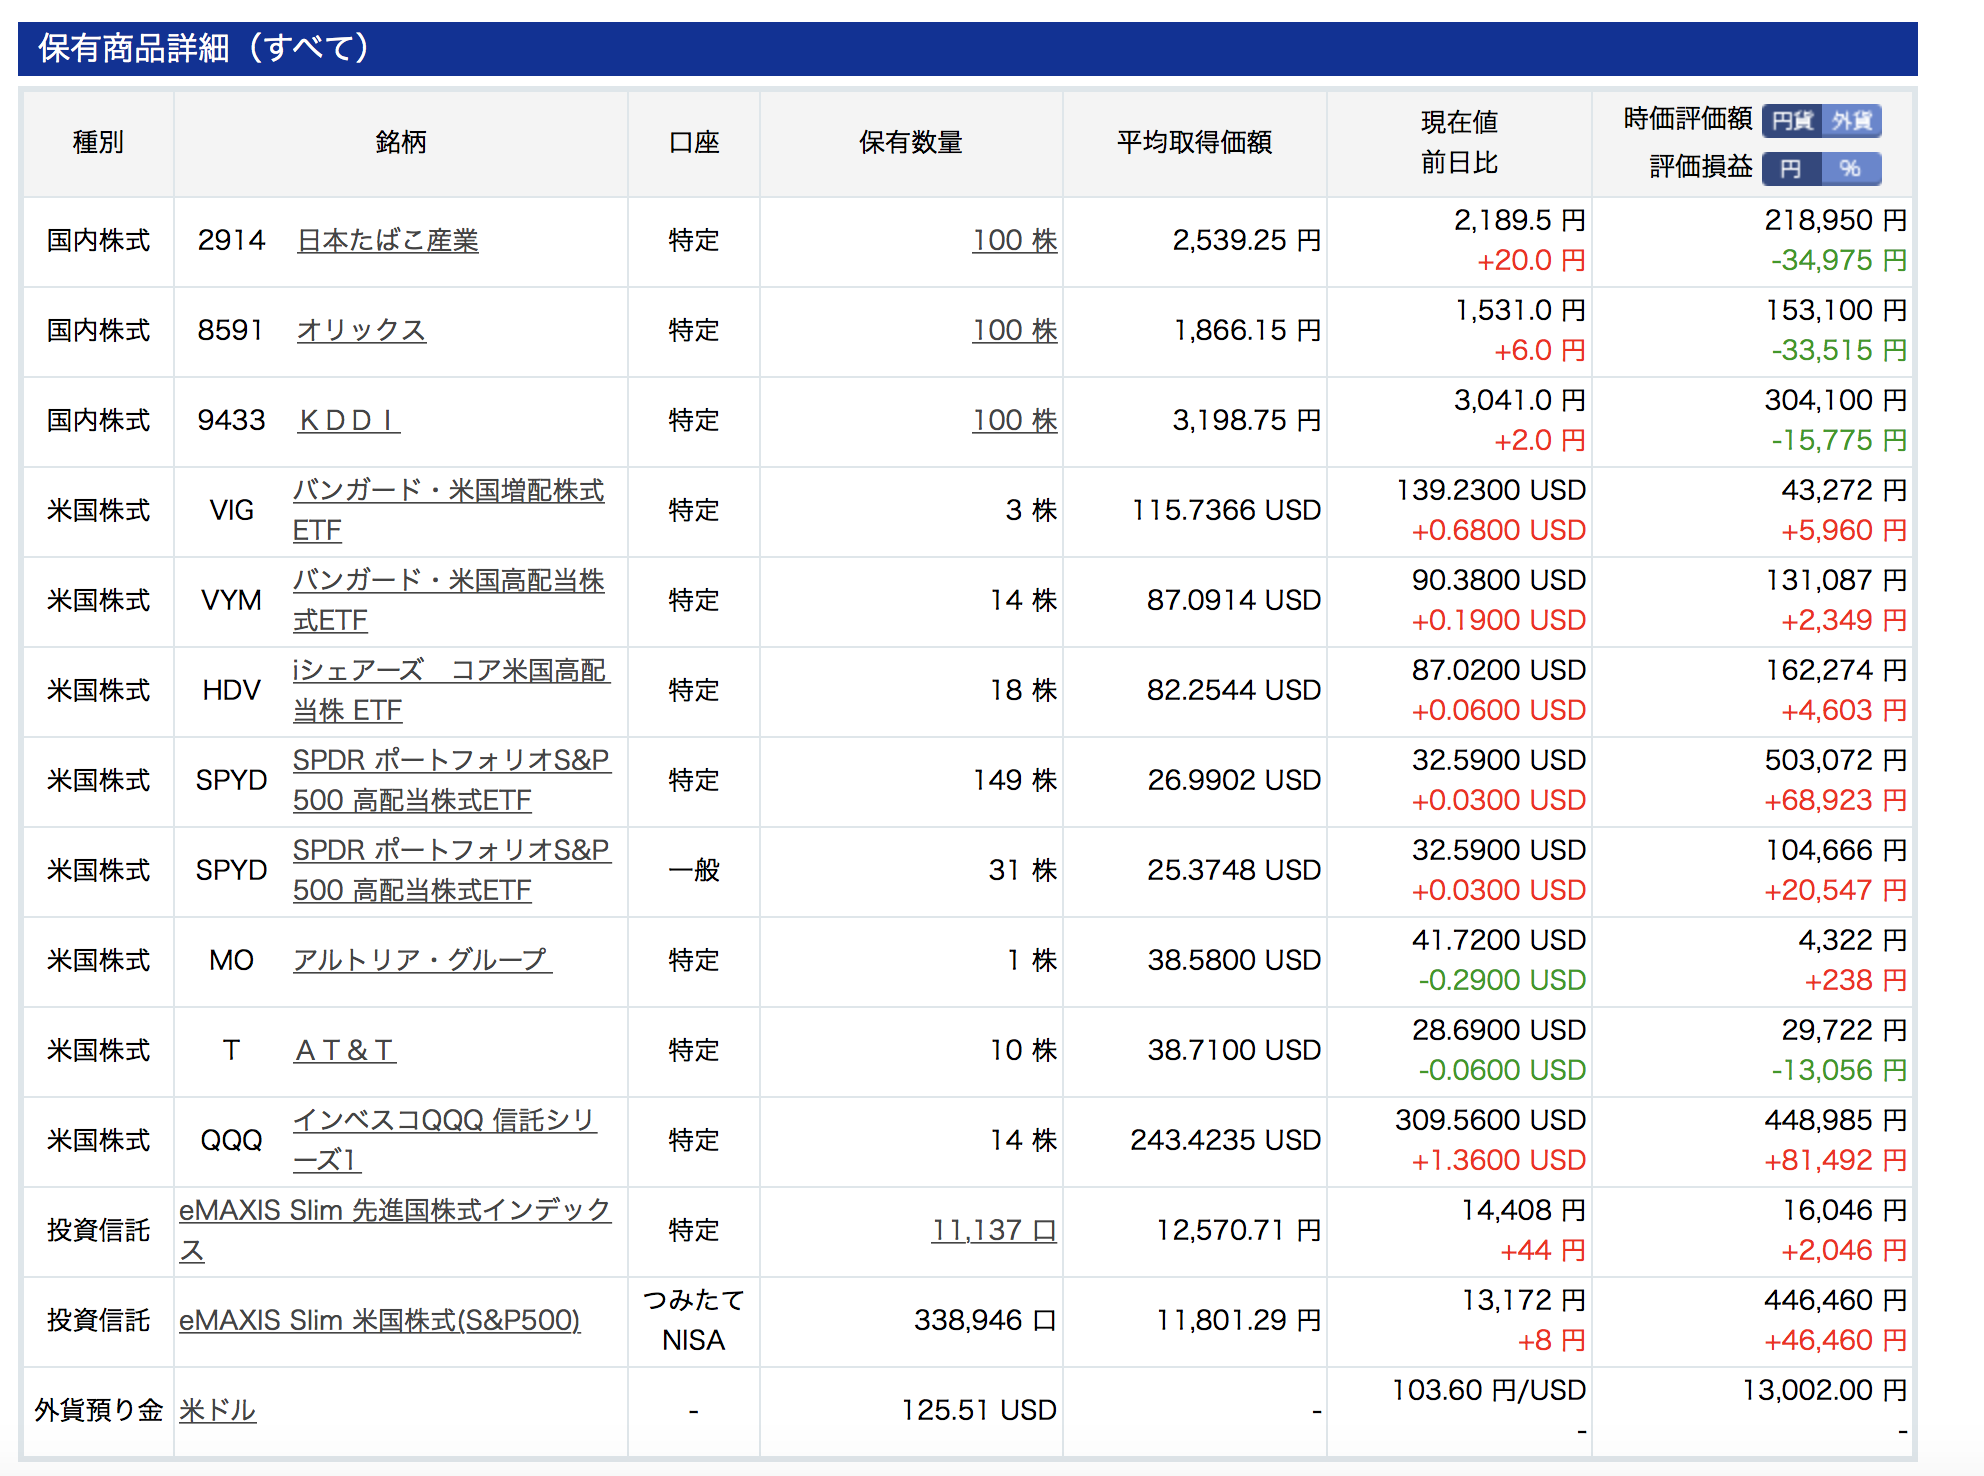This screenshot has width=1984, height=1476.
Task: Select the VYM ticker cell
Action: click(231, 601)
